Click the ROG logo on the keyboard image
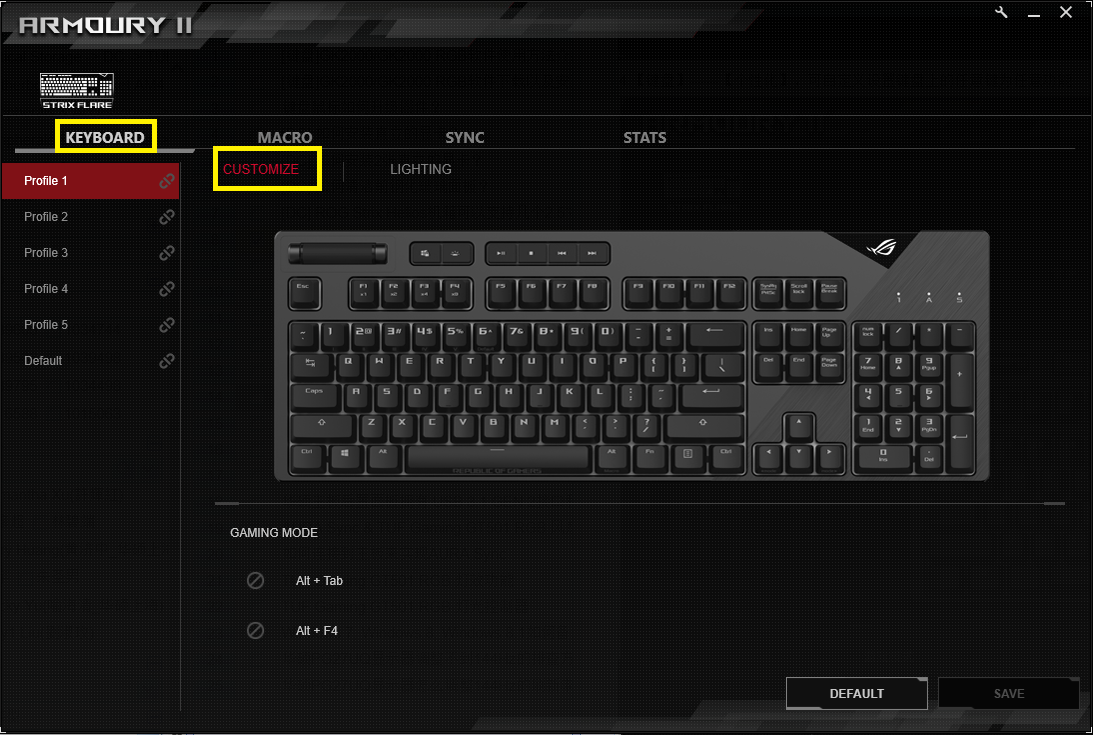The image size is (1093, 735). pos(882,248)
